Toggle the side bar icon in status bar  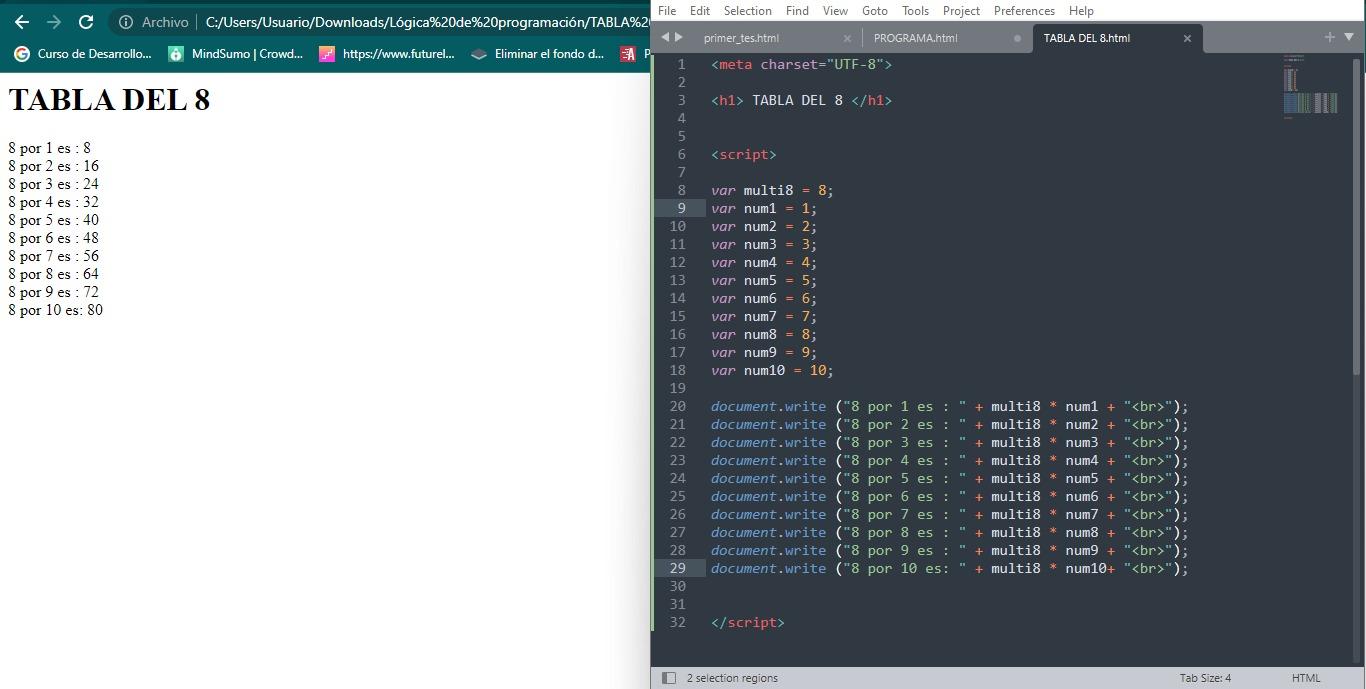click(669, 678)
